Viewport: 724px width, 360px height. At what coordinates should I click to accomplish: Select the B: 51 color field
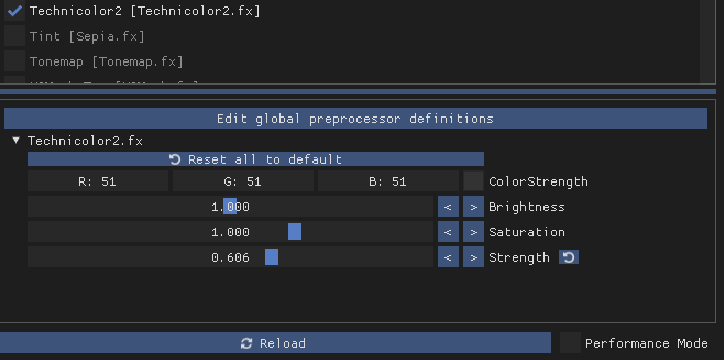pos(388,181)
